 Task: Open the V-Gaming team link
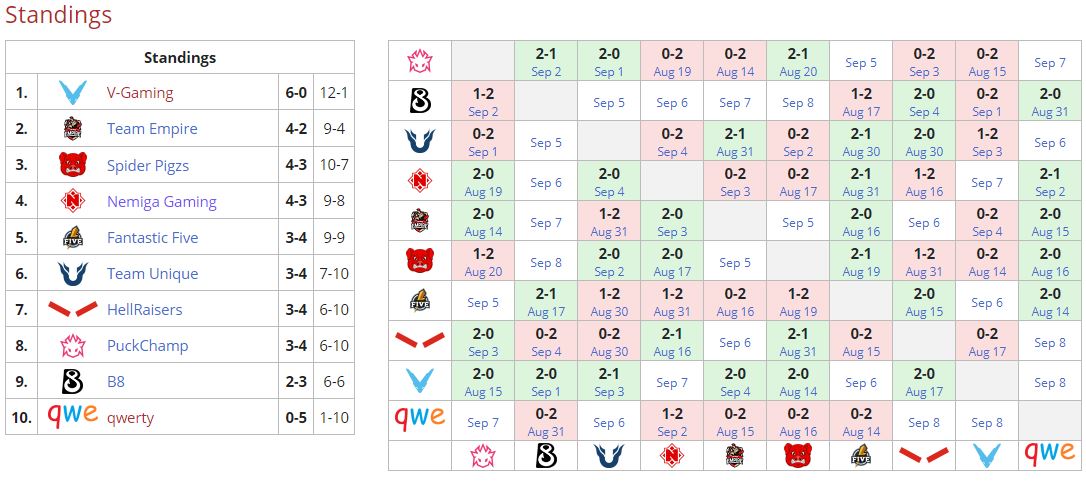coord(140,93)
